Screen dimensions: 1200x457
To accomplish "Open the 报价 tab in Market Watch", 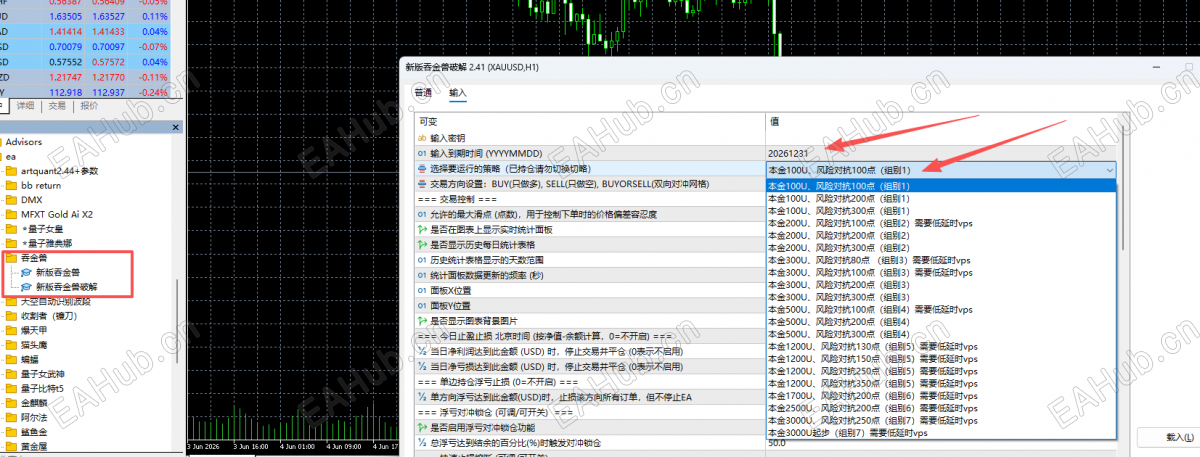I will click(x=89, y=105).
